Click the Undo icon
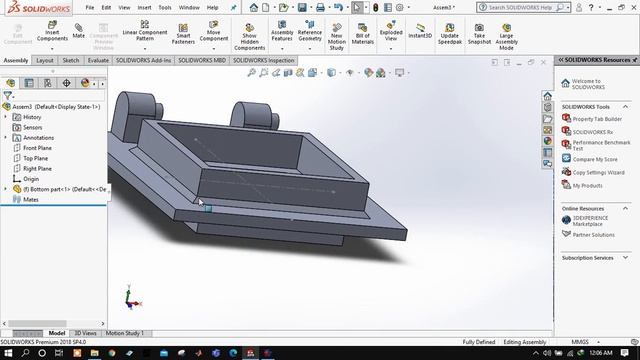Image resolution: width=640 pixels, height=360 pixels. coord(338,7)
